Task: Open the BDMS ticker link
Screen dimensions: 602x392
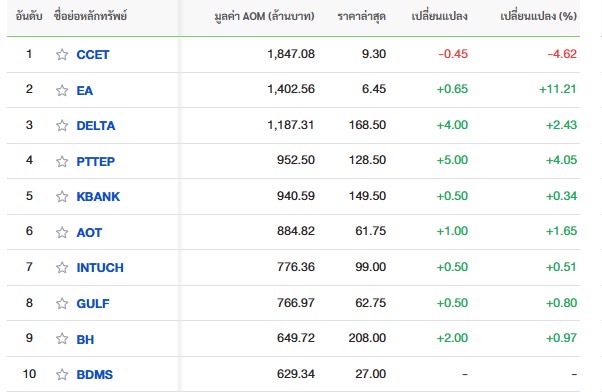Action: tap(95, 374)
